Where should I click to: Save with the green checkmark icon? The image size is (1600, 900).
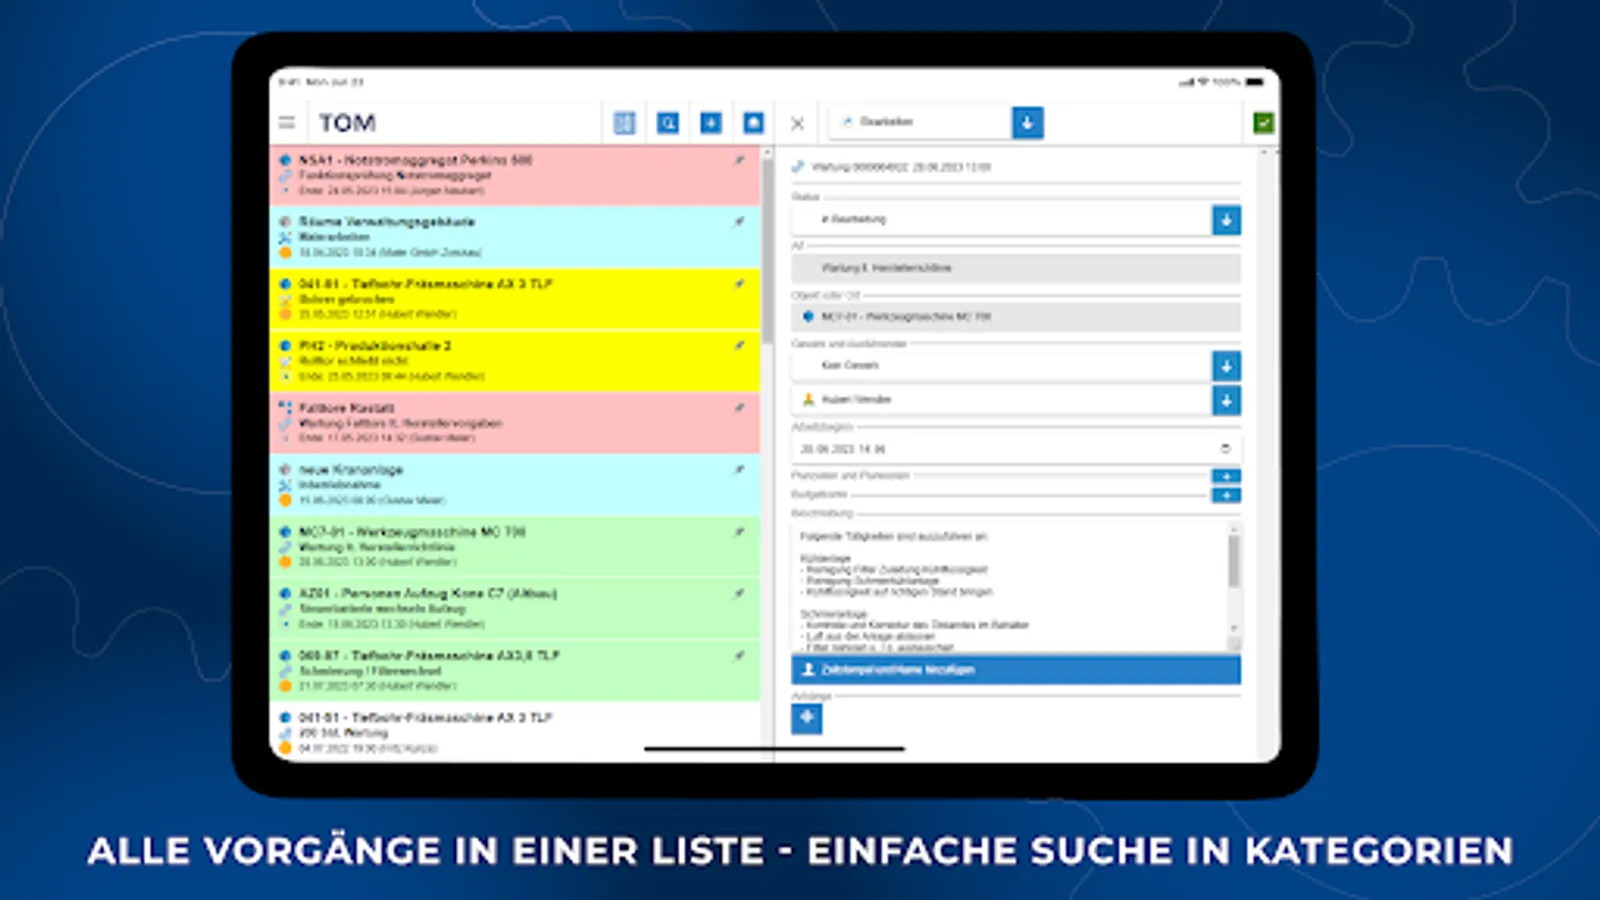[1264, 123]
